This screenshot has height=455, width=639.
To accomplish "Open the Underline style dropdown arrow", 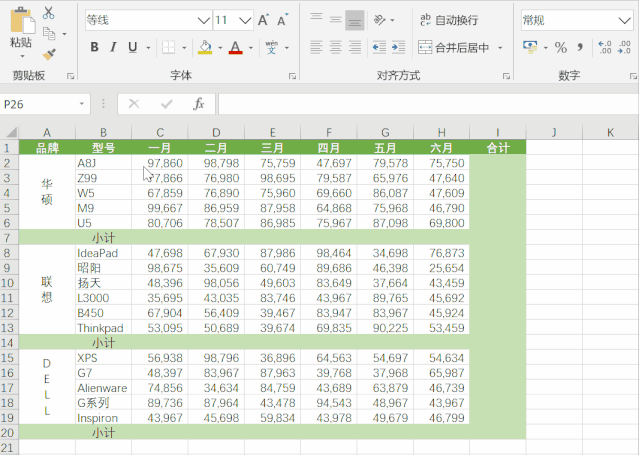I will (x=148, y=48).
